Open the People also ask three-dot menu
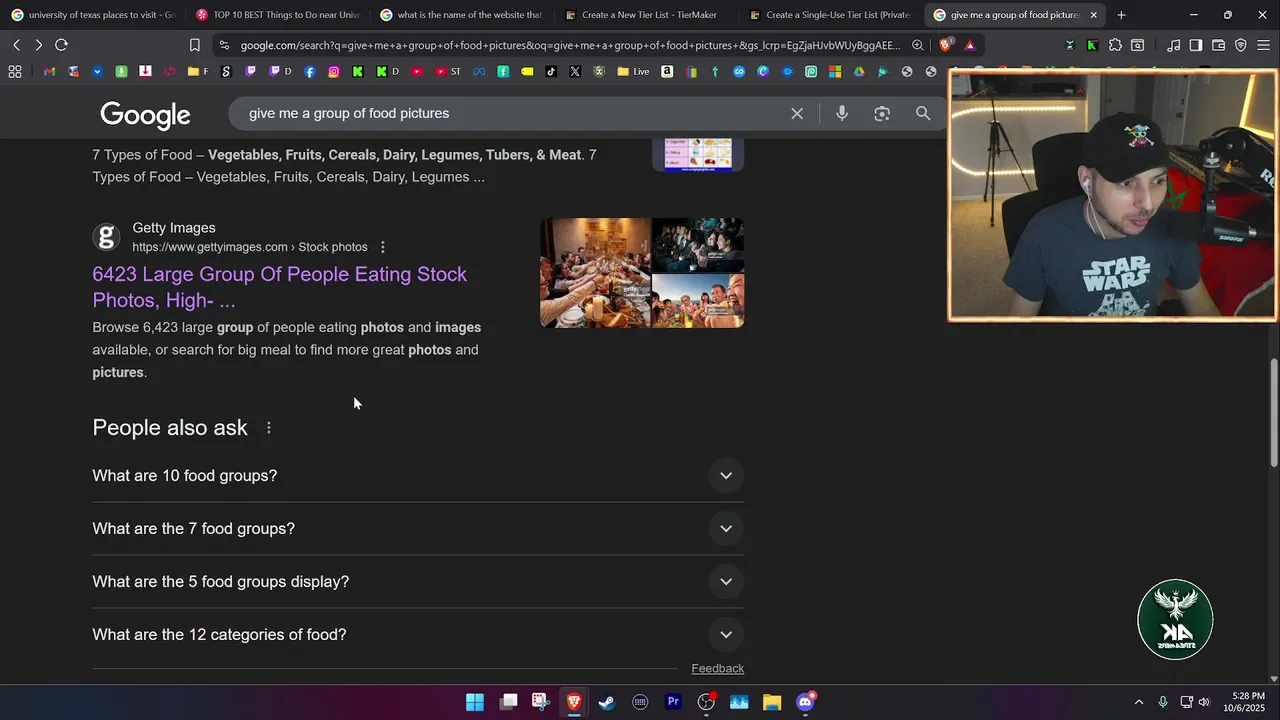The width and height of the screenshot is (1280, 720). 269,428
